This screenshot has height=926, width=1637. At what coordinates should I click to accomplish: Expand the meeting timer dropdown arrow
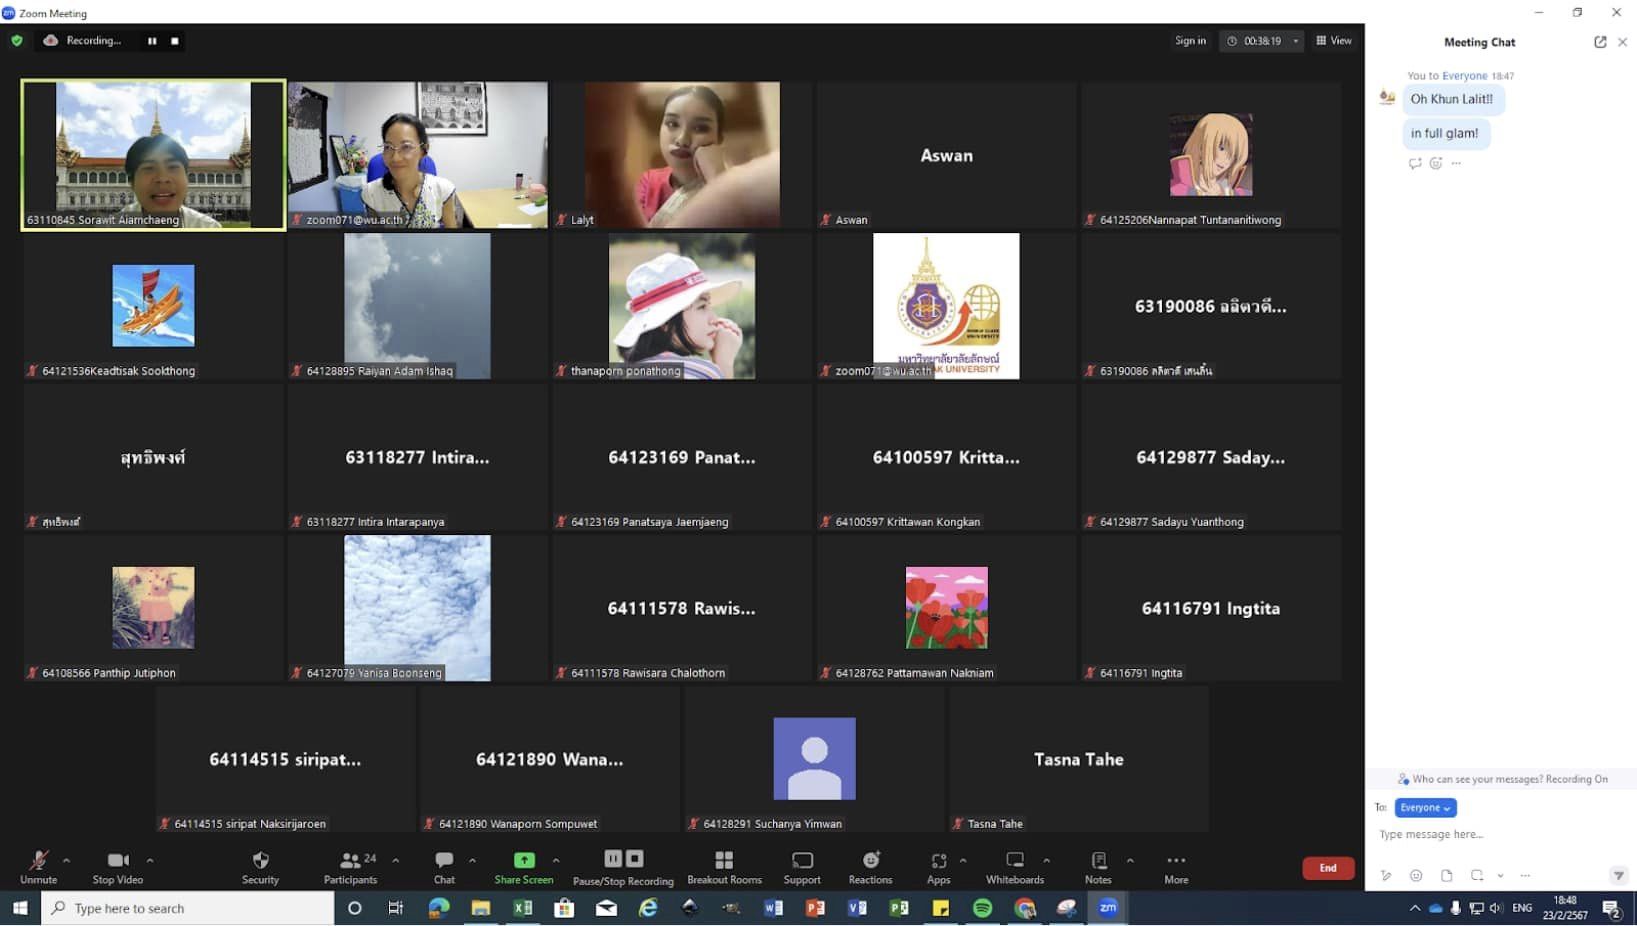point(1295,41)
